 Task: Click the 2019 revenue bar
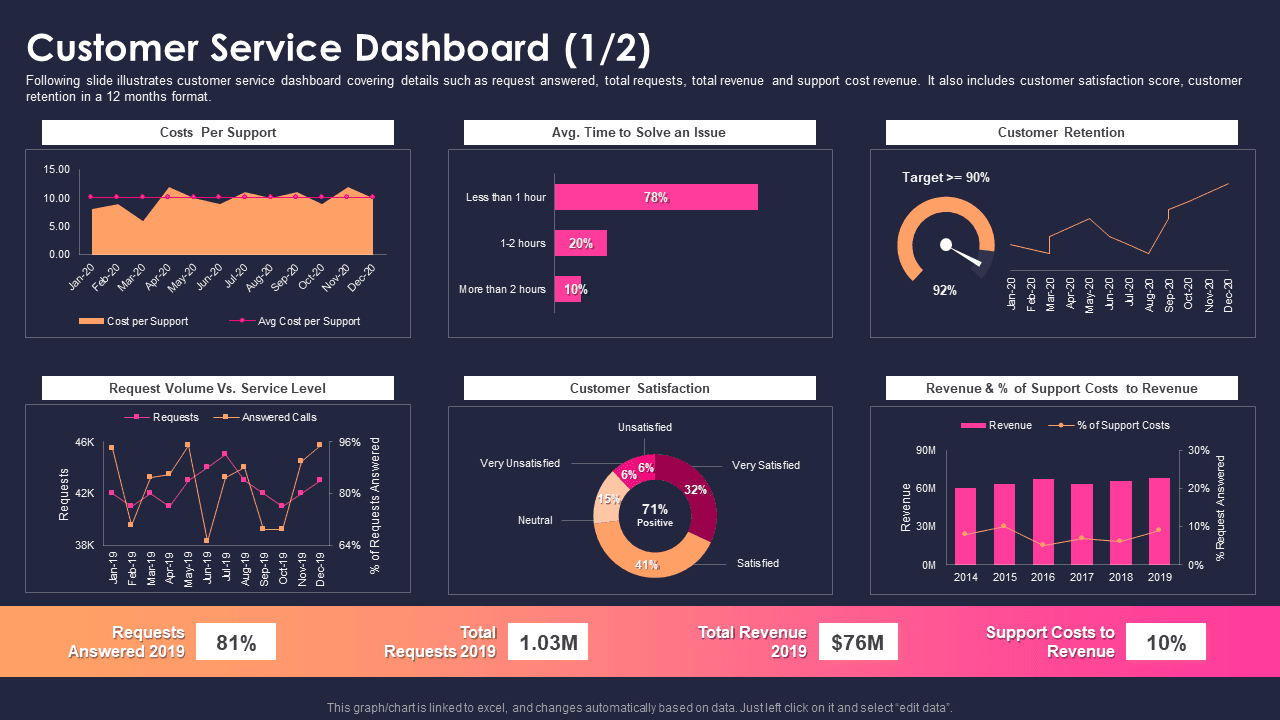tap(1159, 521)
